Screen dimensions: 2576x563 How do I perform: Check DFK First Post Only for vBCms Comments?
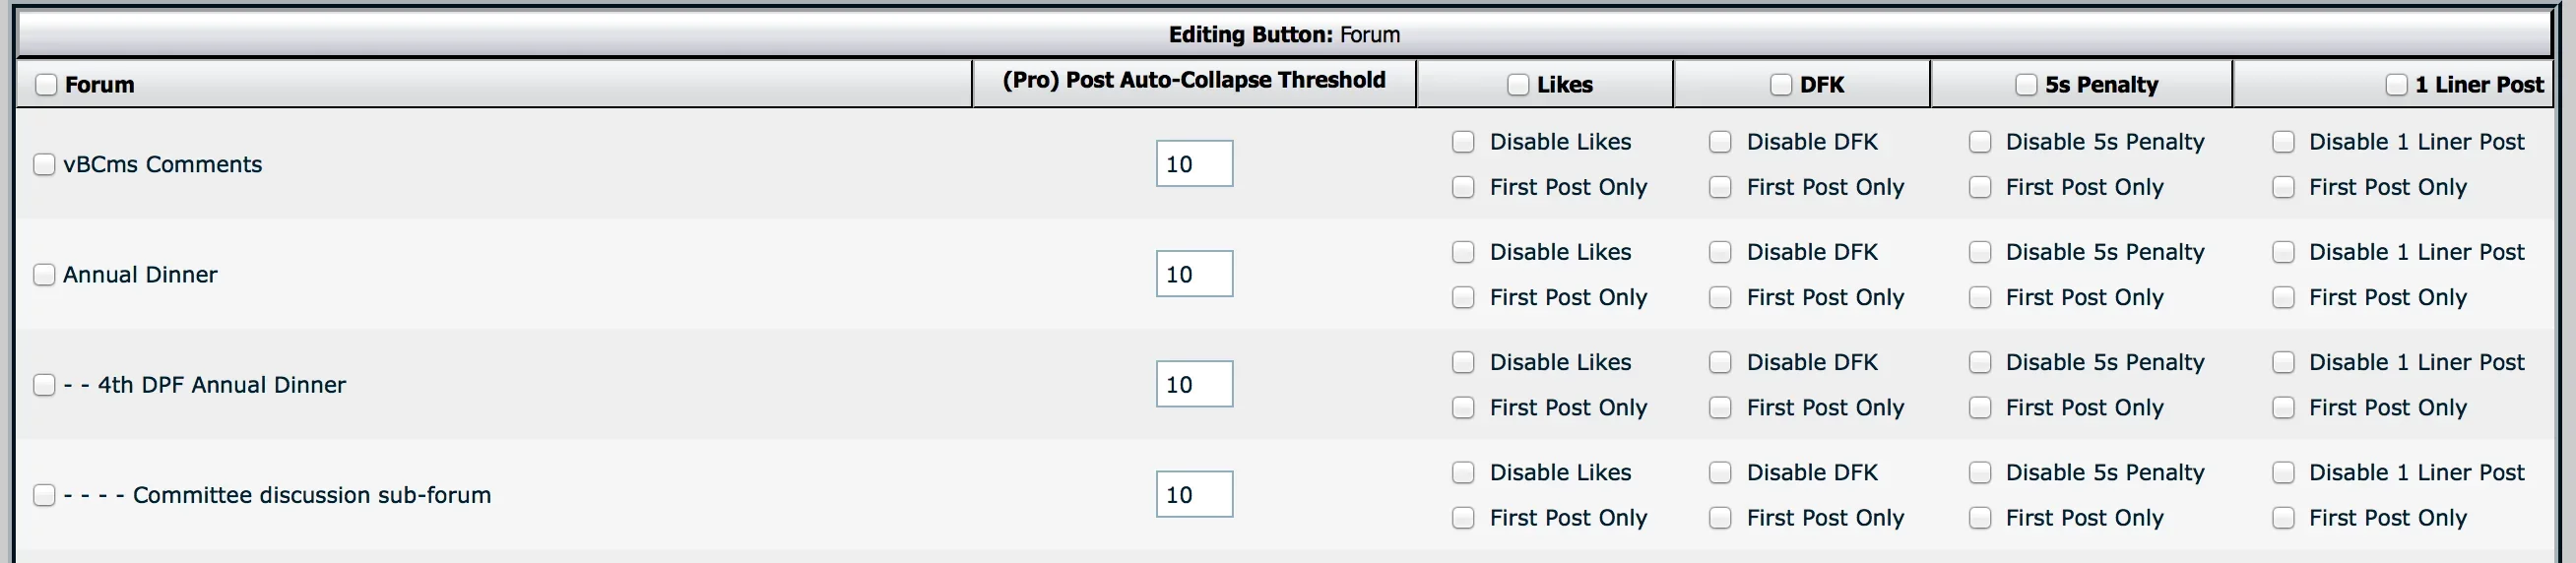[x=1720, y=187]
